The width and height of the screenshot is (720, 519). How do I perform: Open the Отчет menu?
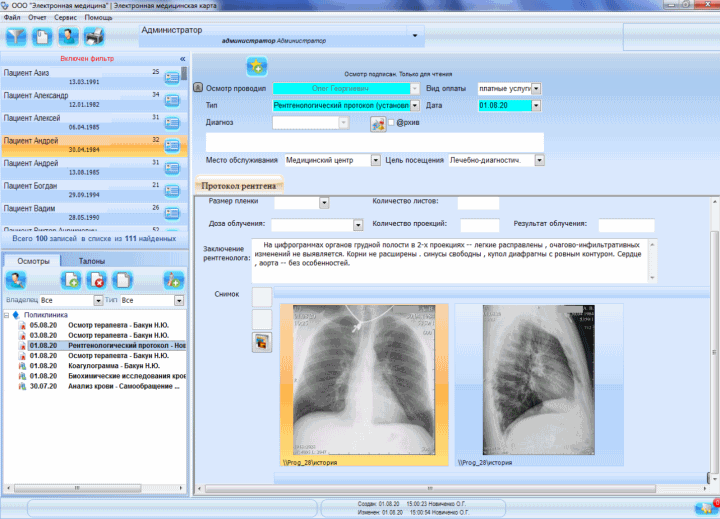[x=37, y=17]
